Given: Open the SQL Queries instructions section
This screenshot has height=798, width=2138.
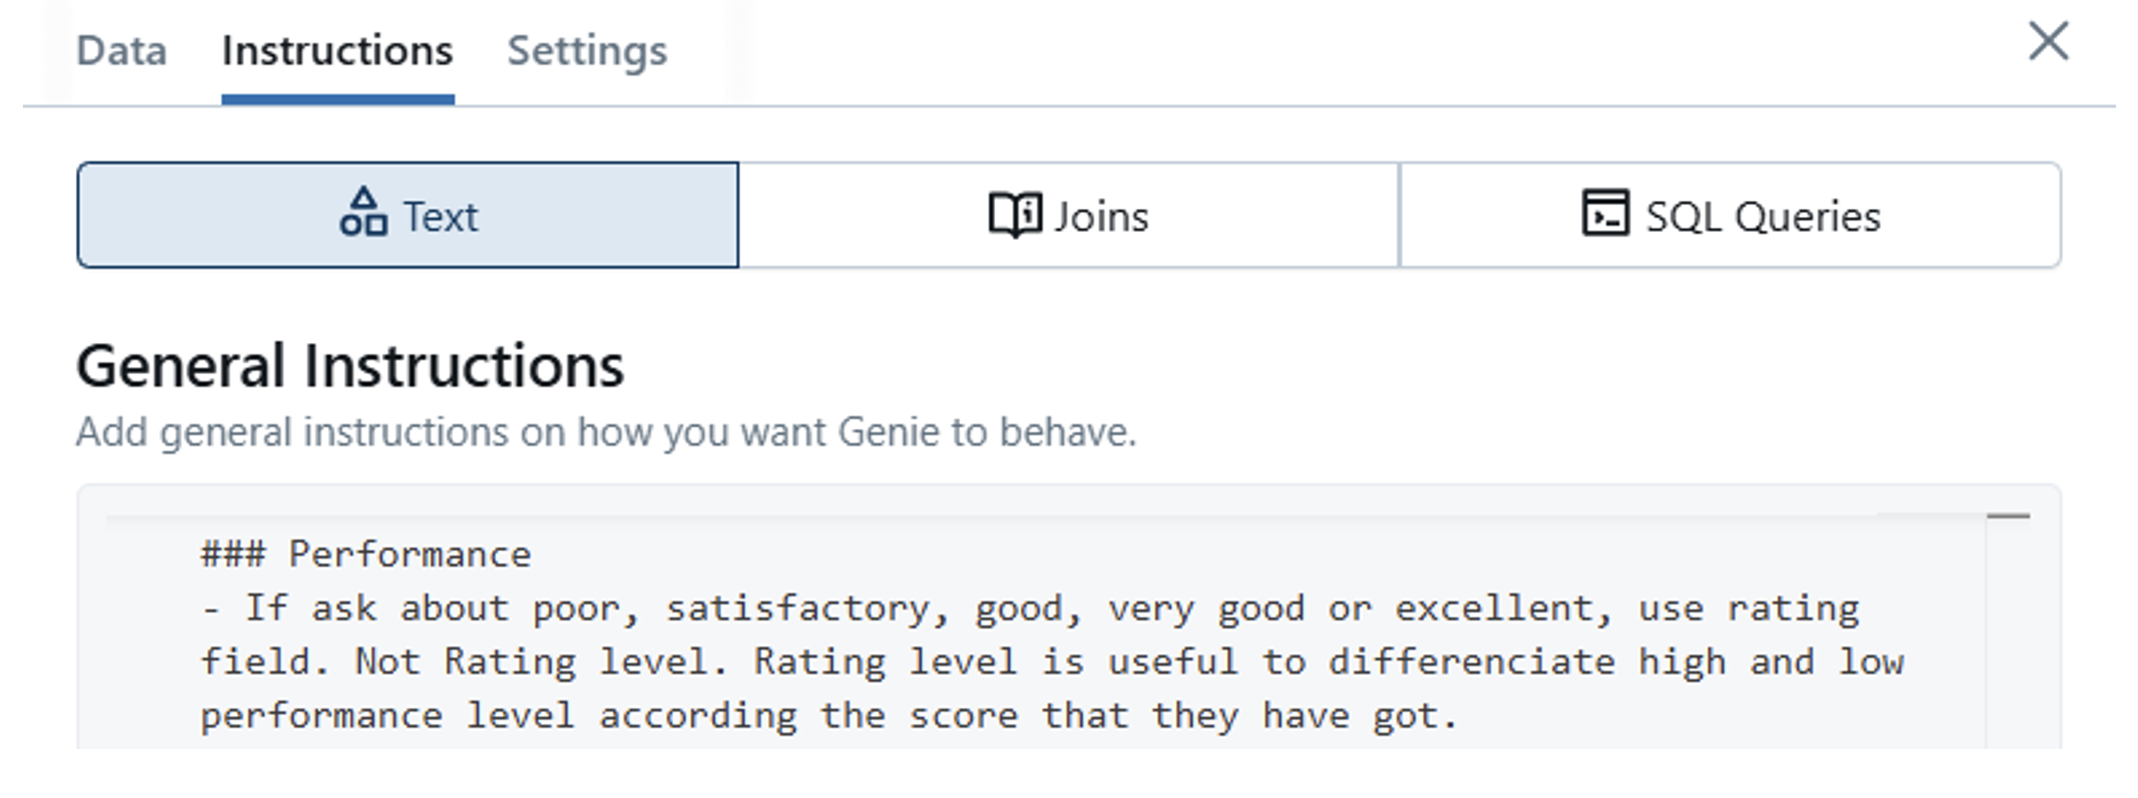Looking at the screenshot, I should (x=1730, y=215).
